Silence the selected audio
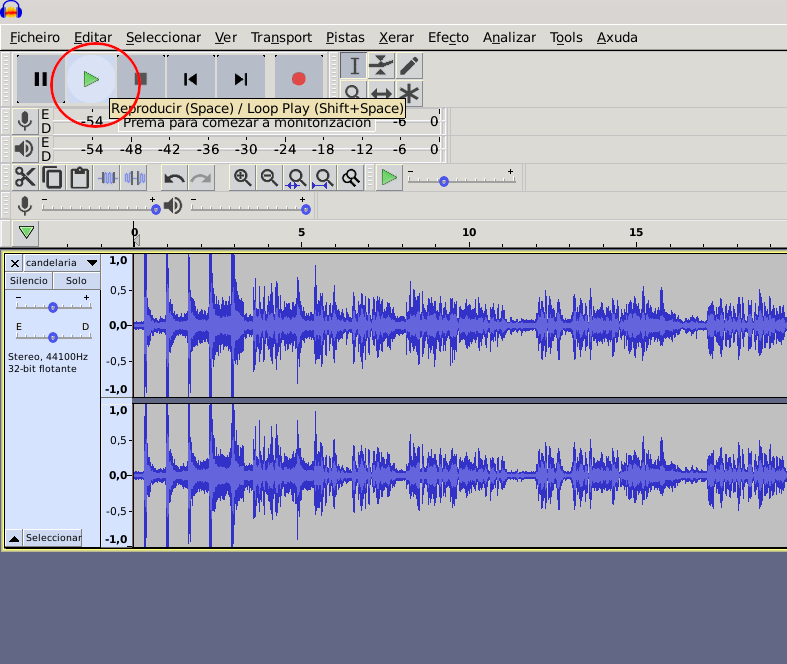The height and width of the screenshot is (664, 787). click(135, 178)
